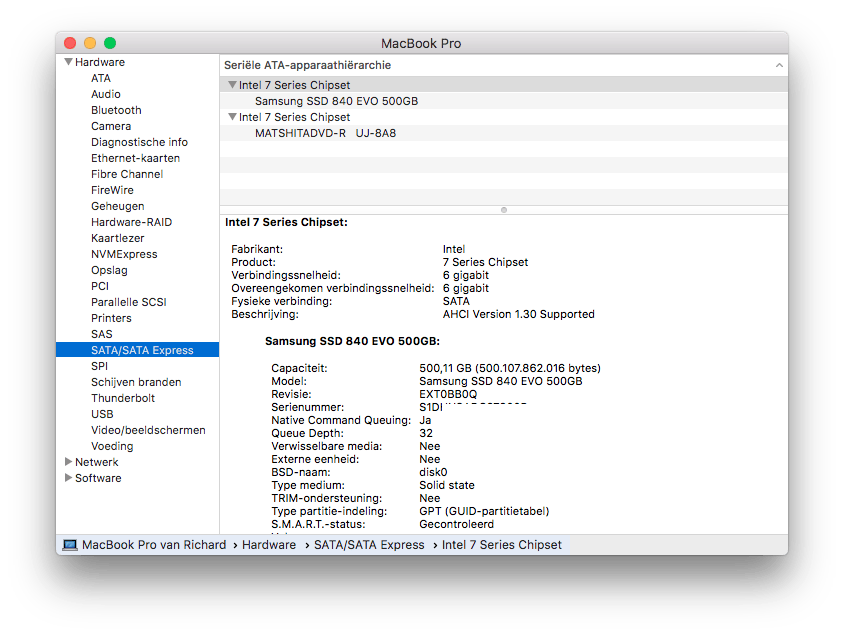The height and width of the screenshot is (635, 844).
Task: Click the AHCI Version 1.30 Supported text
Action: [x=518, y=314]
